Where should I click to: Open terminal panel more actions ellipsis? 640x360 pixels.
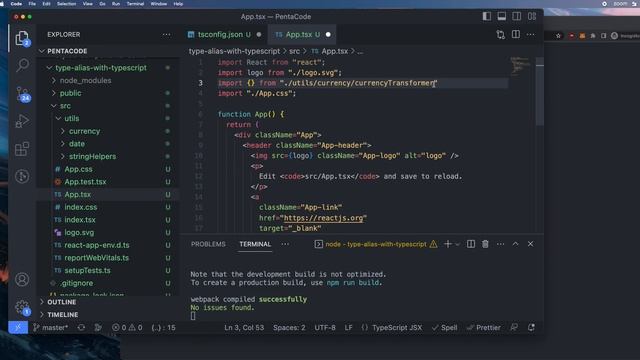click(x=500, y=244)
